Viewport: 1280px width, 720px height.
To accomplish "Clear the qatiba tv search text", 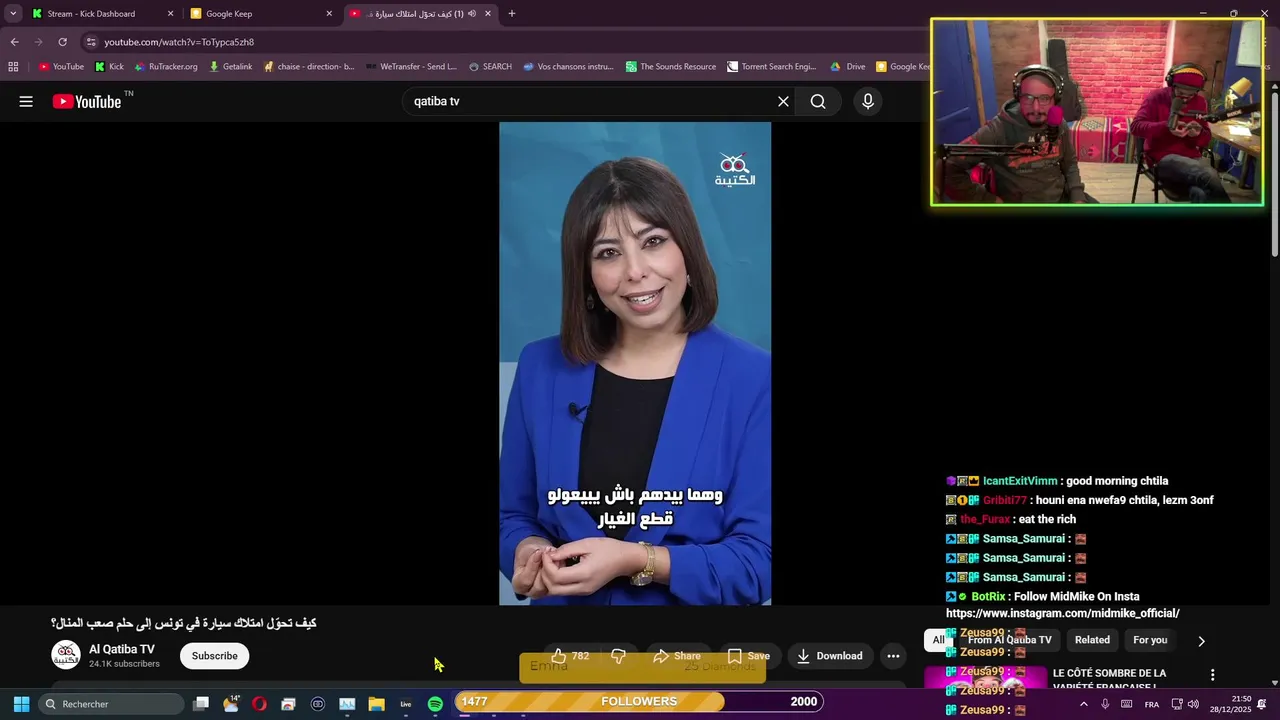I will 783,101.
